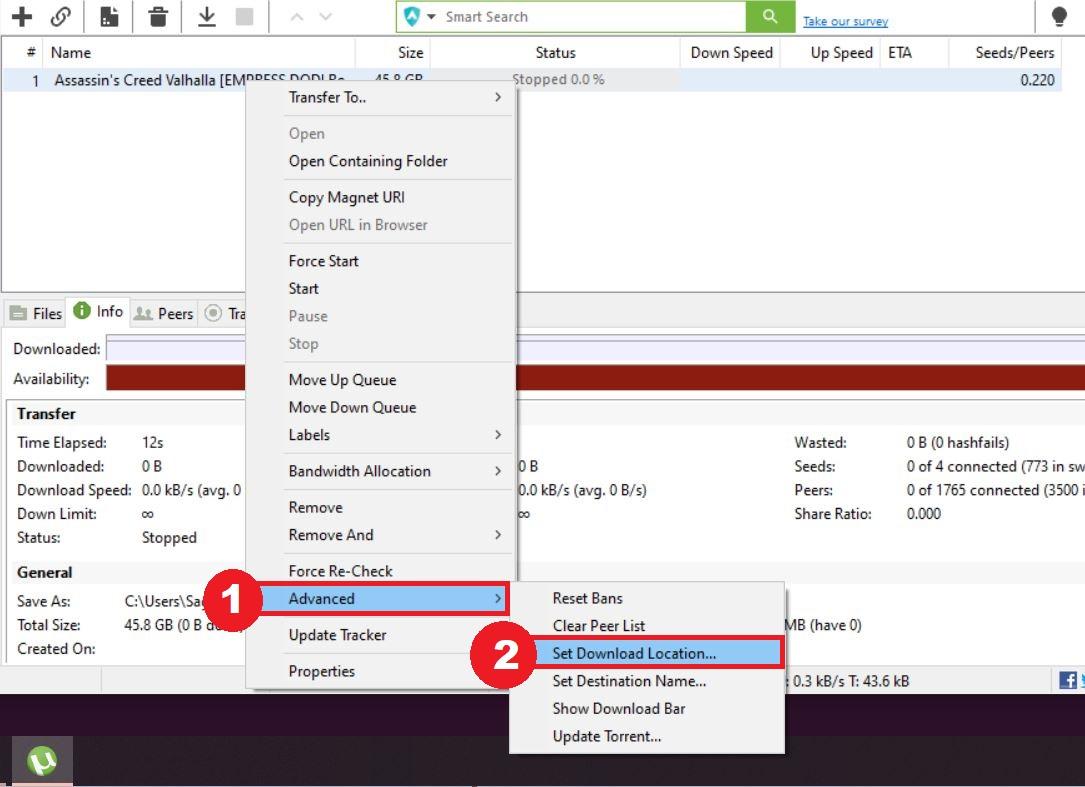Click the Add Torrent from URL link icon
1085x787 pixels.
(61, 16)
